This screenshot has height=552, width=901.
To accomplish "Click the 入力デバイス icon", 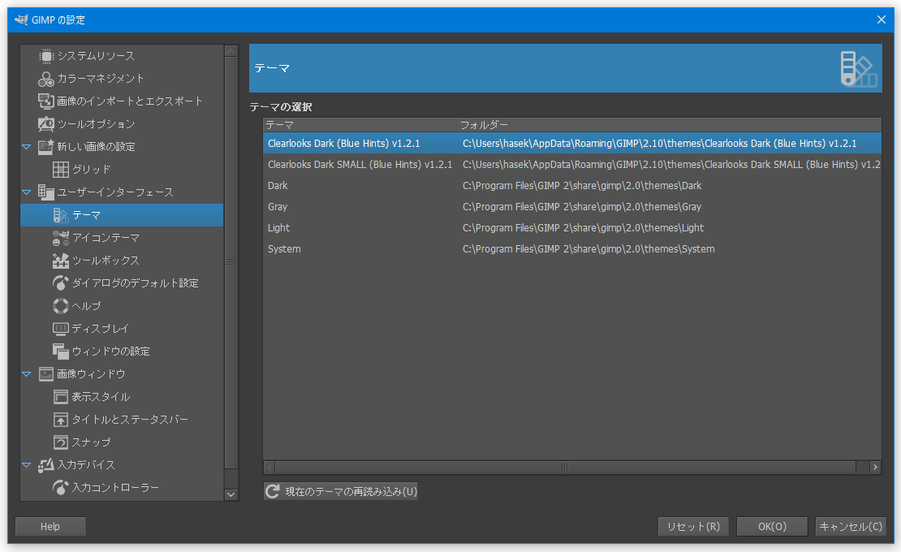I will pyautogui.click(x=46, y=465).
